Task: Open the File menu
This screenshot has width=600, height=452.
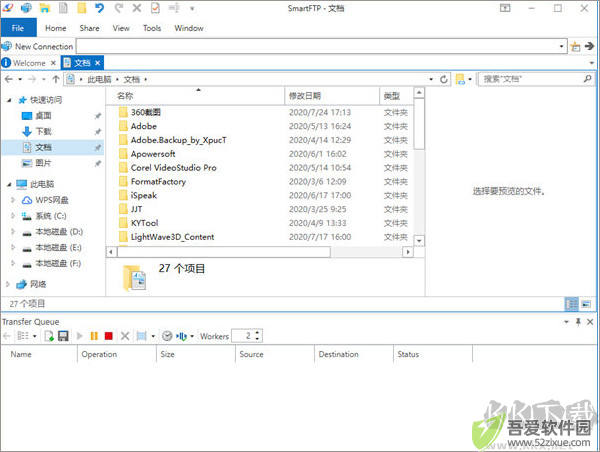Action: coord(18,28)
